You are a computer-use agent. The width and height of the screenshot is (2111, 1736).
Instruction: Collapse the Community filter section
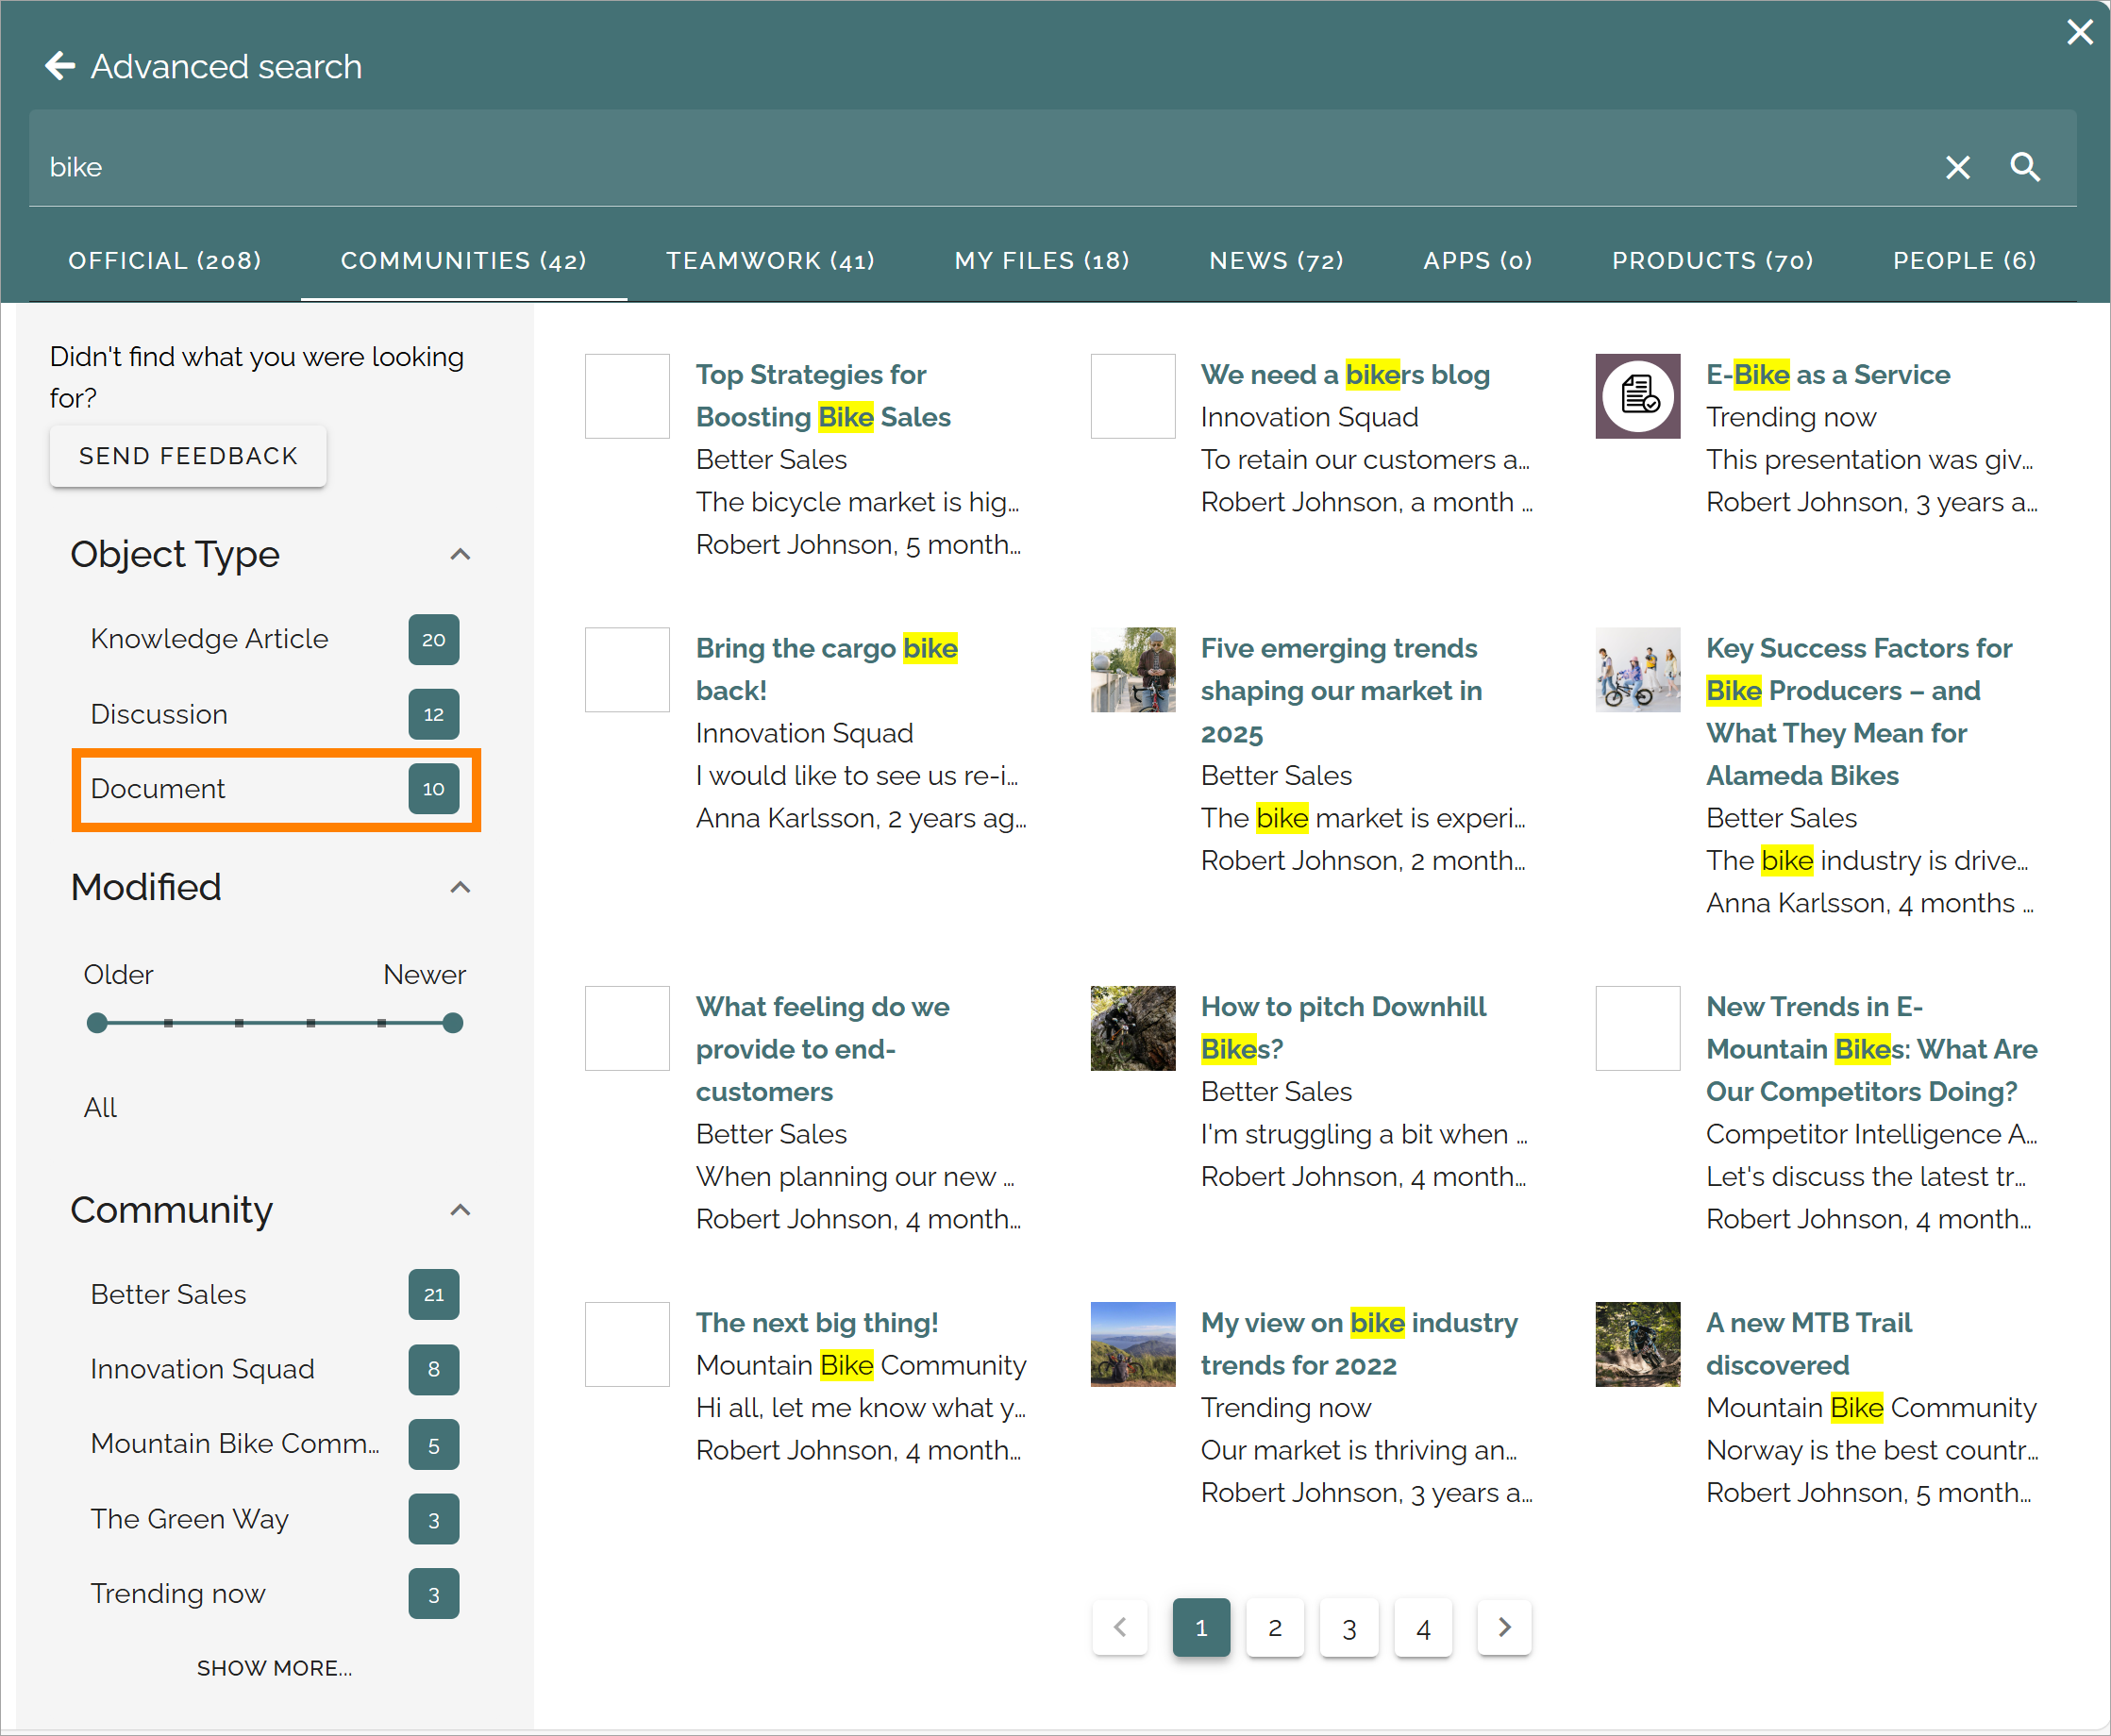point(460,1210)
